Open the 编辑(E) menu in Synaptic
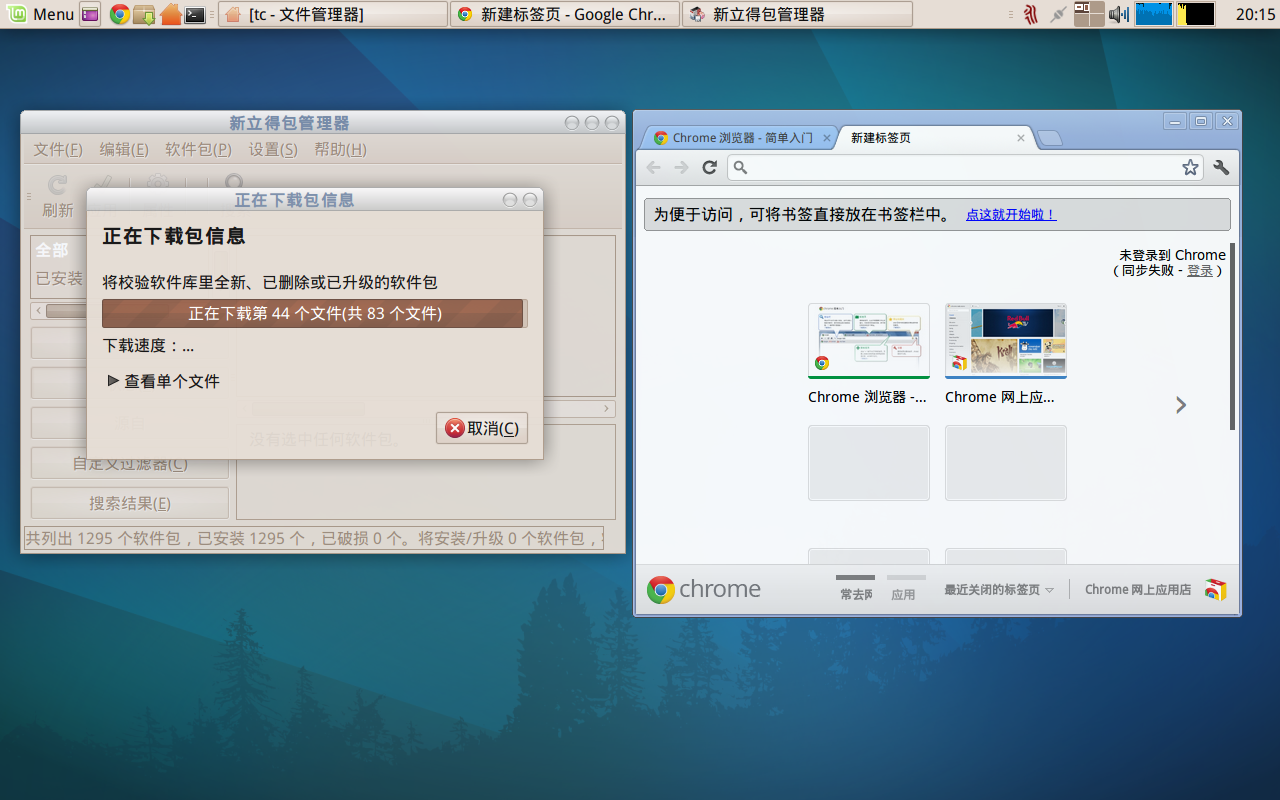Screen dimensions: 1280x800 point(124,149)
